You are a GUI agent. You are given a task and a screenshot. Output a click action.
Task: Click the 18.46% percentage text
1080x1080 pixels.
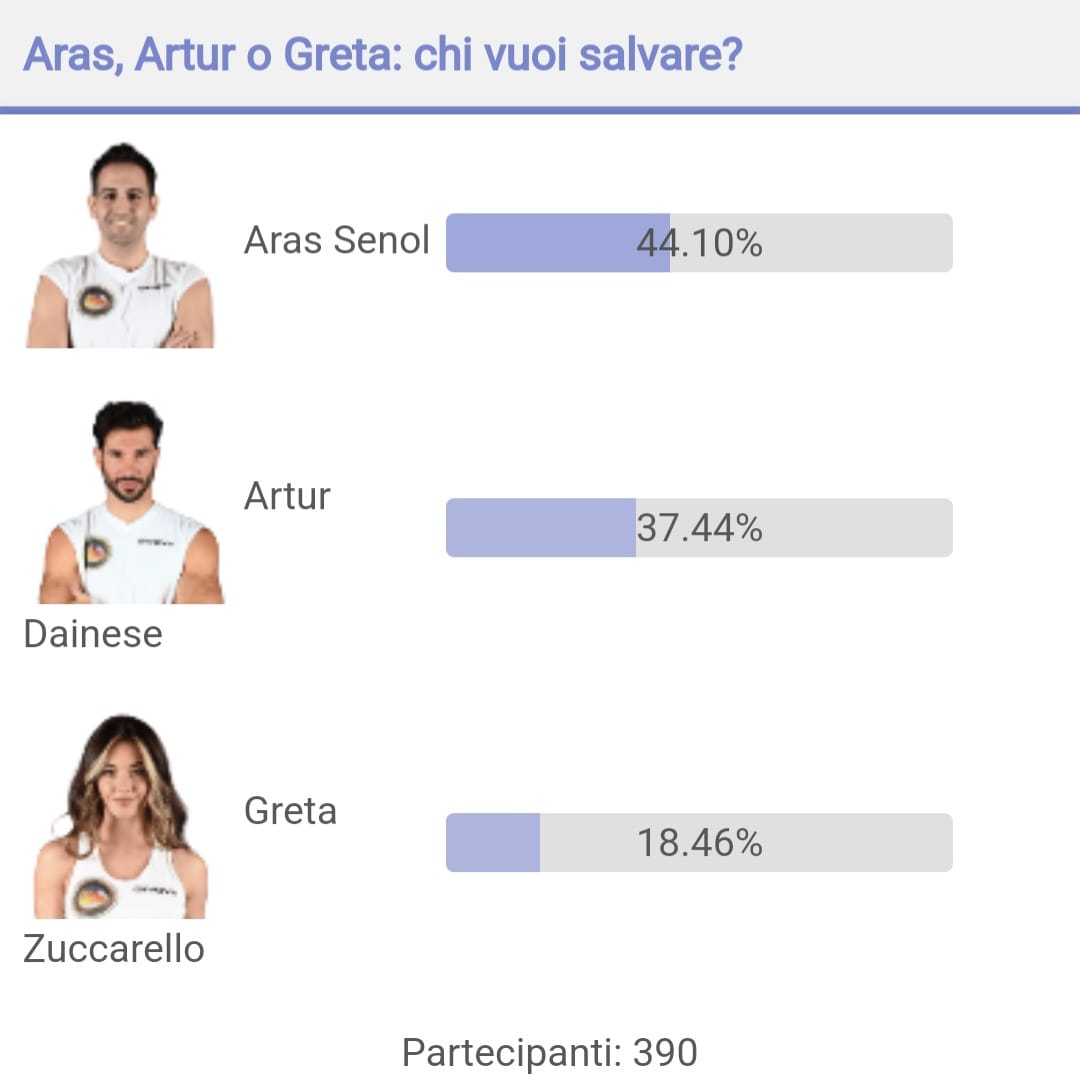(699, 843)
